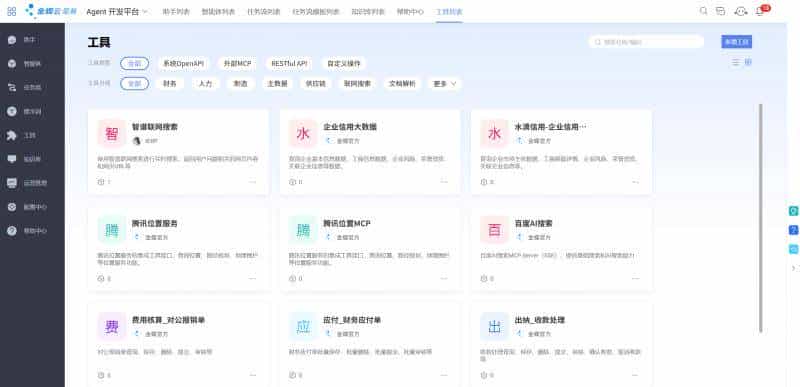Click blue question floating icon on right edge
The image size is (800, 387).
[793, 230]
